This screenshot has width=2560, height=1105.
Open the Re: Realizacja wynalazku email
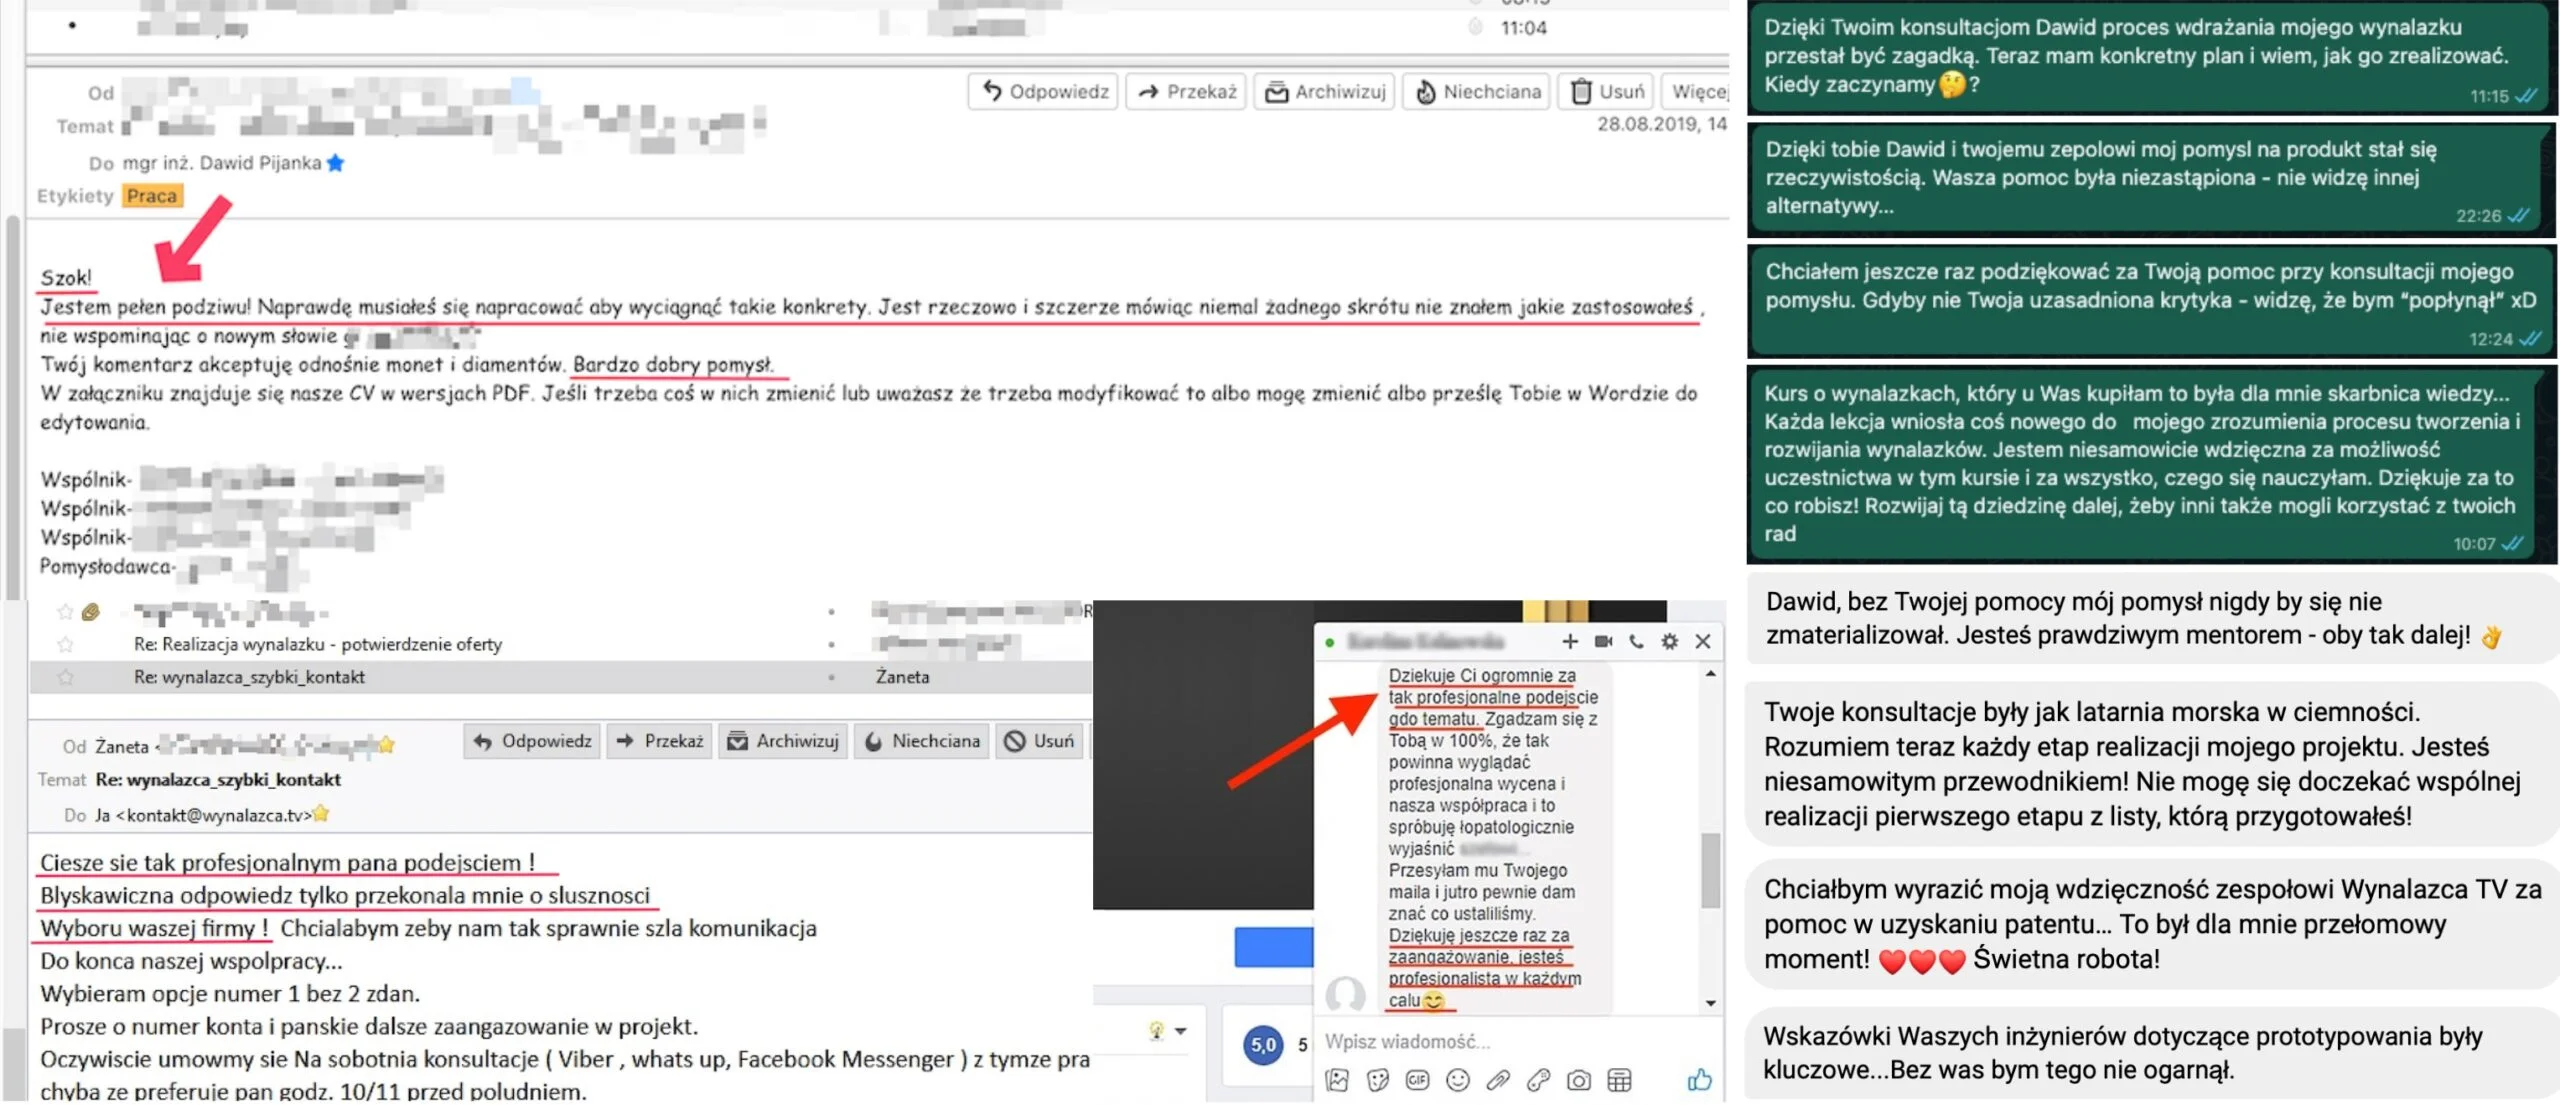318,644
